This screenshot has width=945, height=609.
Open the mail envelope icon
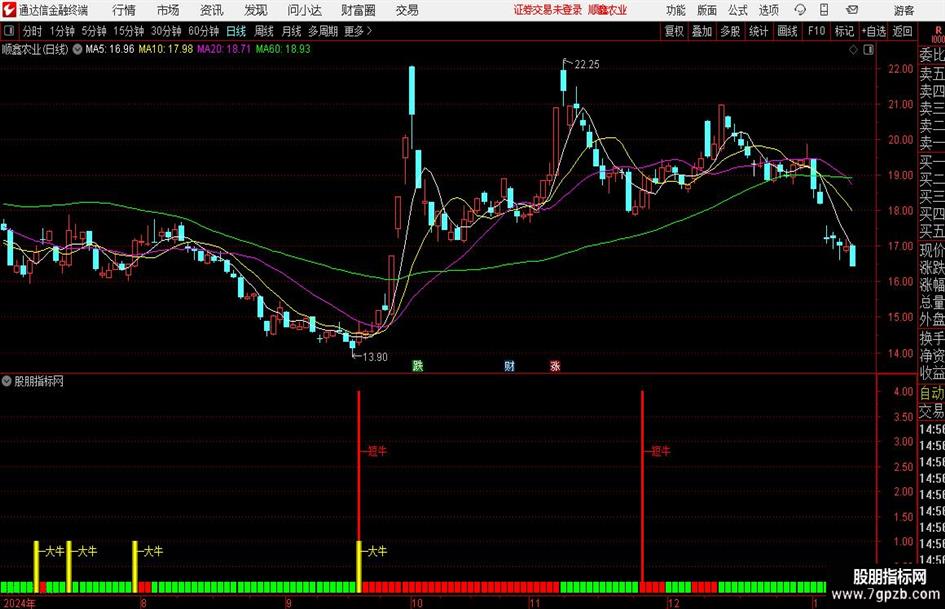click(852, 10)
